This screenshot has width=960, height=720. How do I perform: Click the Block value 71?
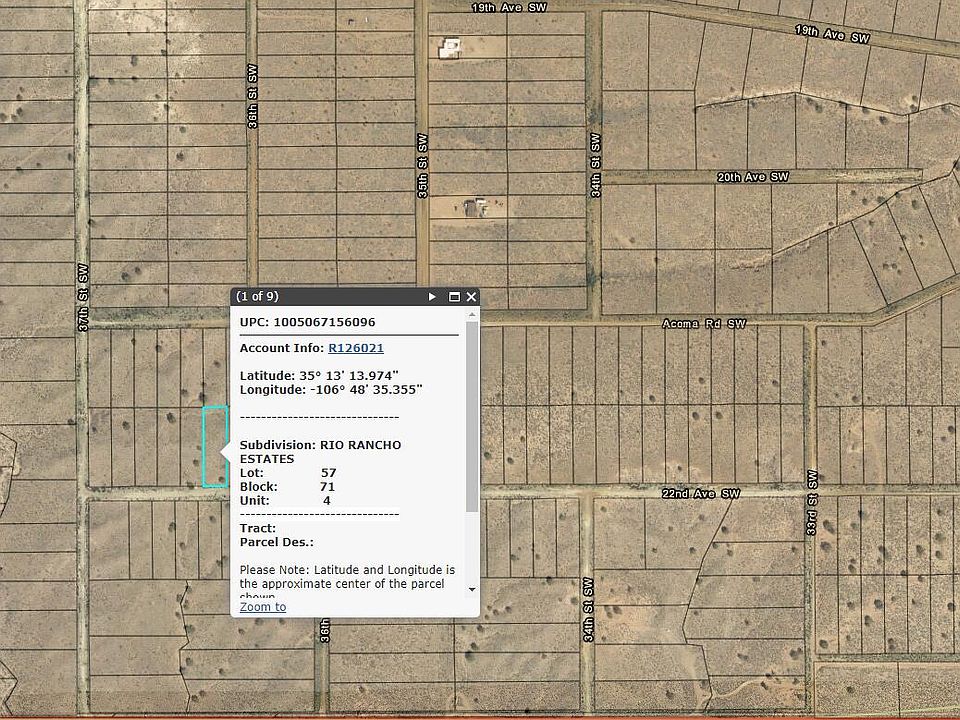[327, 487]
